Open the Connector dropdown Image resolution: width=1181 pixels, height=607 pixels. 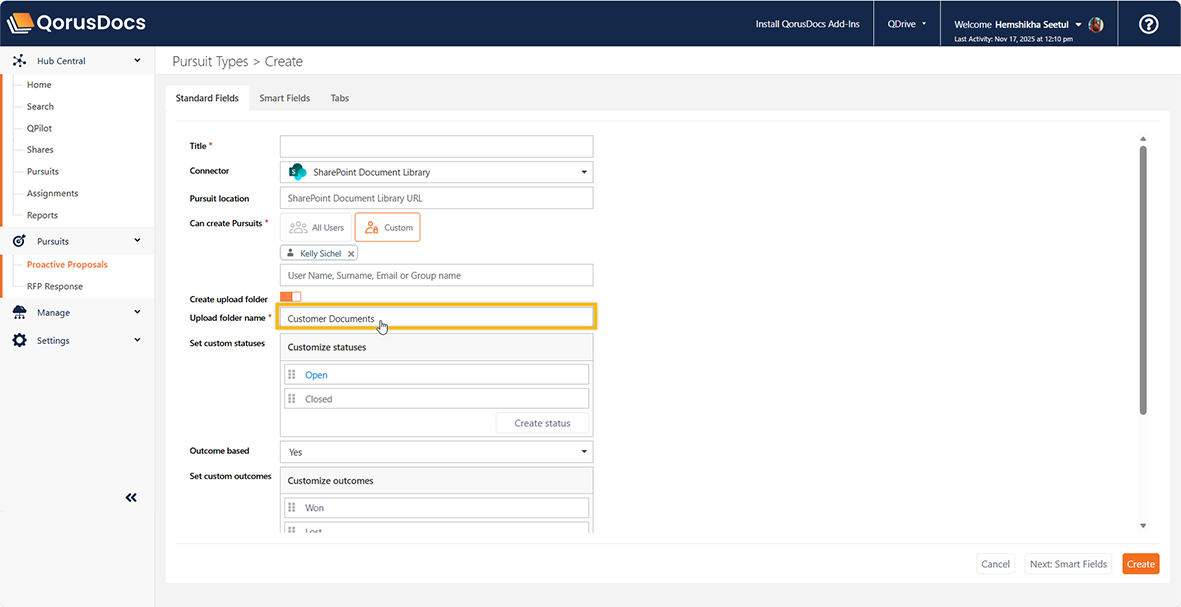click(436, 172)
